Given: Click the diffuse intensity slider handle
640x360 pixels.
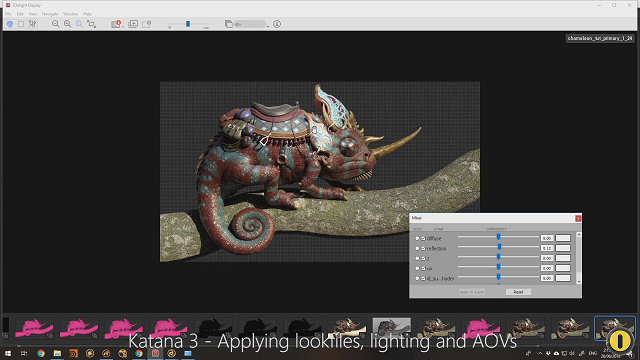Looking at the screenshot, I should (x=498, y=237).
